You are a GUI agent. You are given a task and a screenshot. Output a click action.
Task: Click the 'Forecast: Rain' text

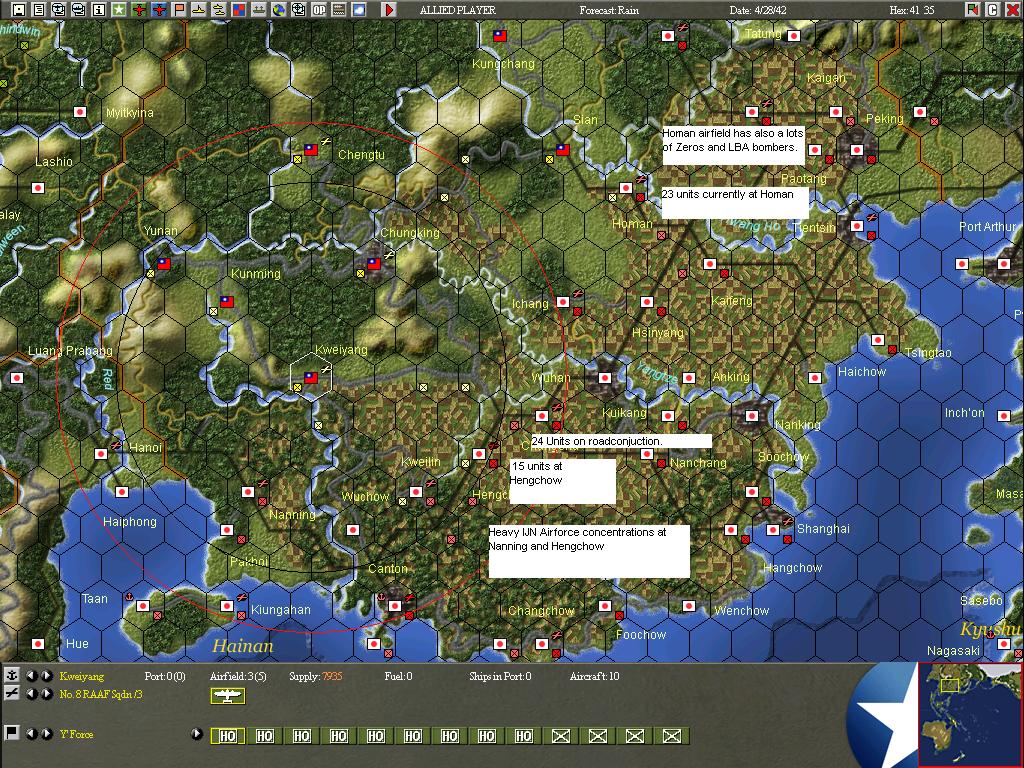point(609,10)
